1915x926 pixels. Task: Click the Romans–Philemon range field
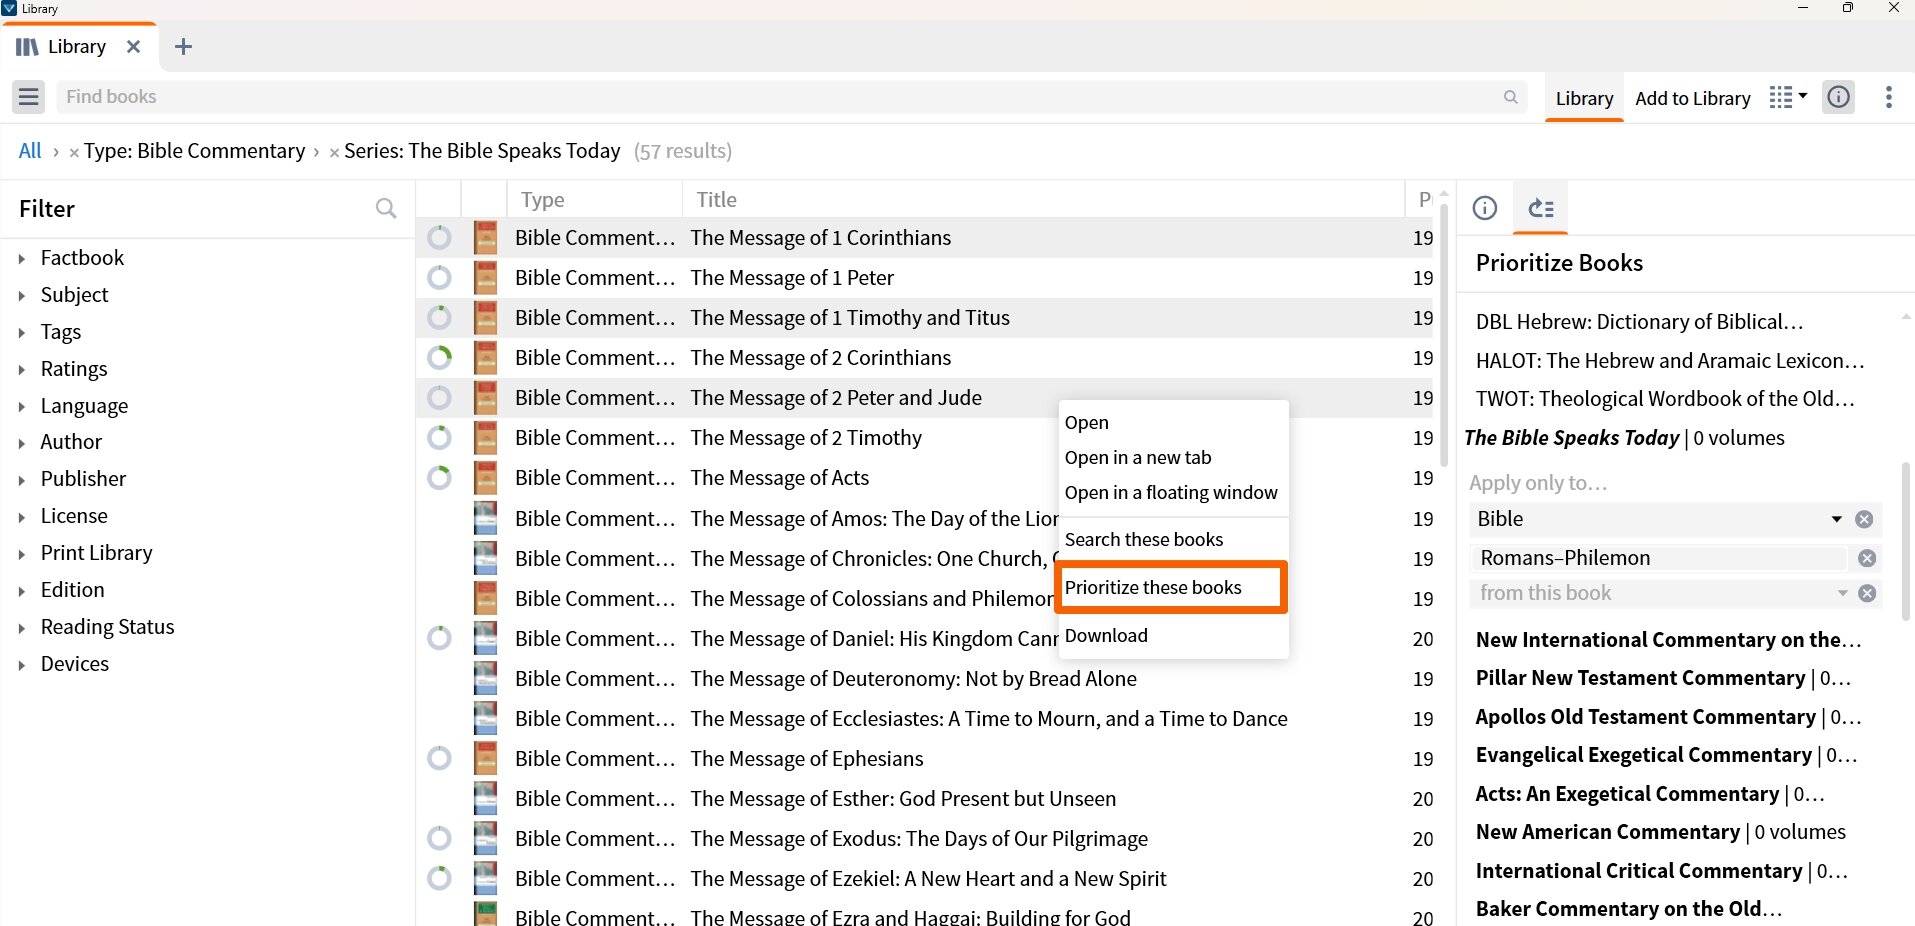[x=1658, y=558]
